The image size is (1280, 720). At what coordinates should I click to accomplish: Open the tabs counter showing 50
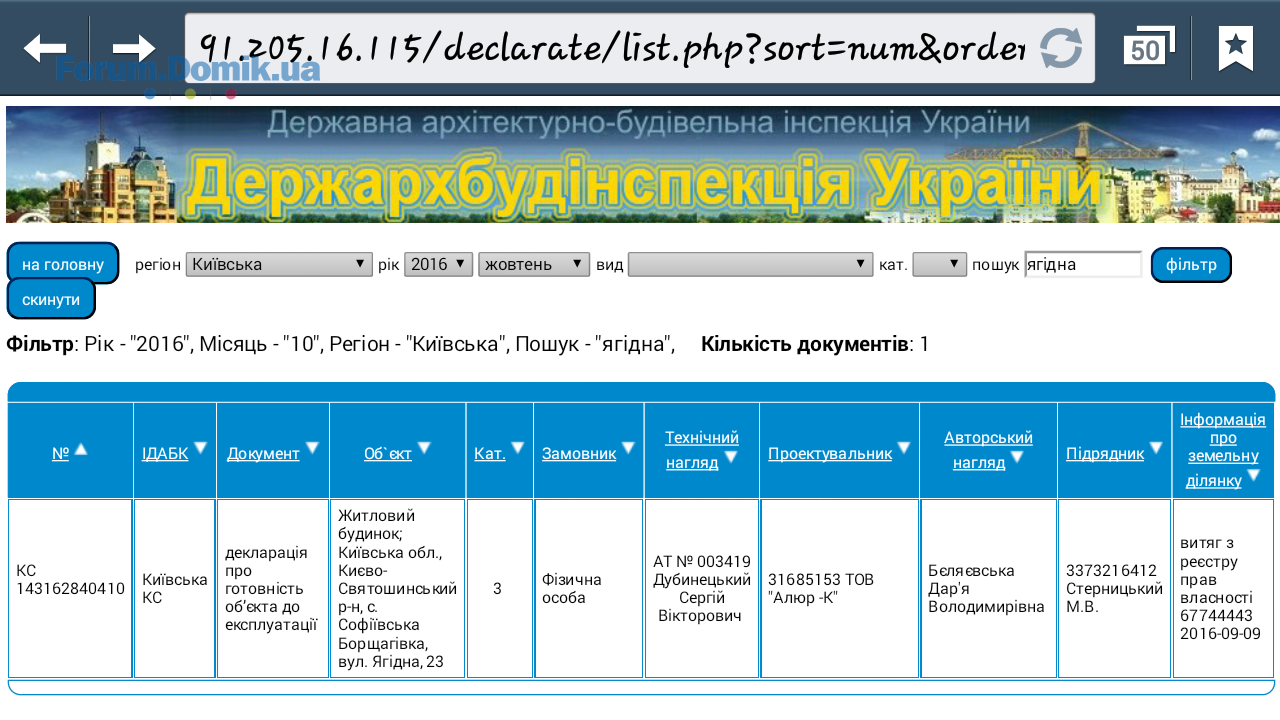point(1147,47)
